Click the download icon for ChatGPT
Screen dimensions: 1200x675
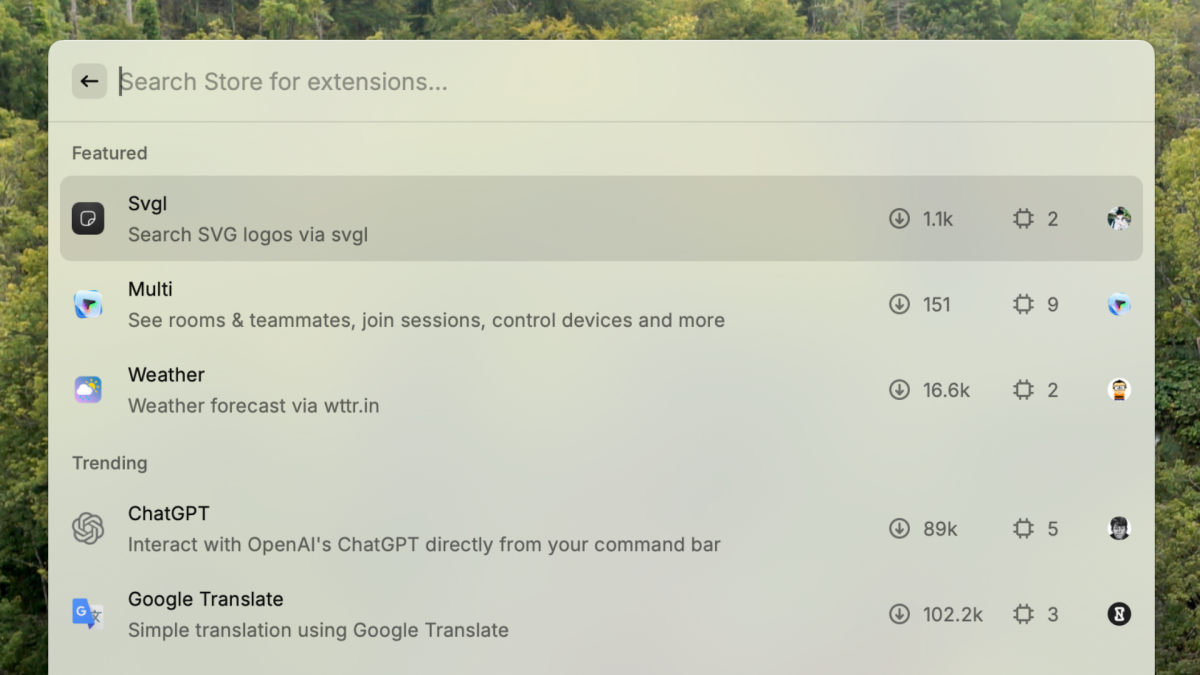click(899, 529)
